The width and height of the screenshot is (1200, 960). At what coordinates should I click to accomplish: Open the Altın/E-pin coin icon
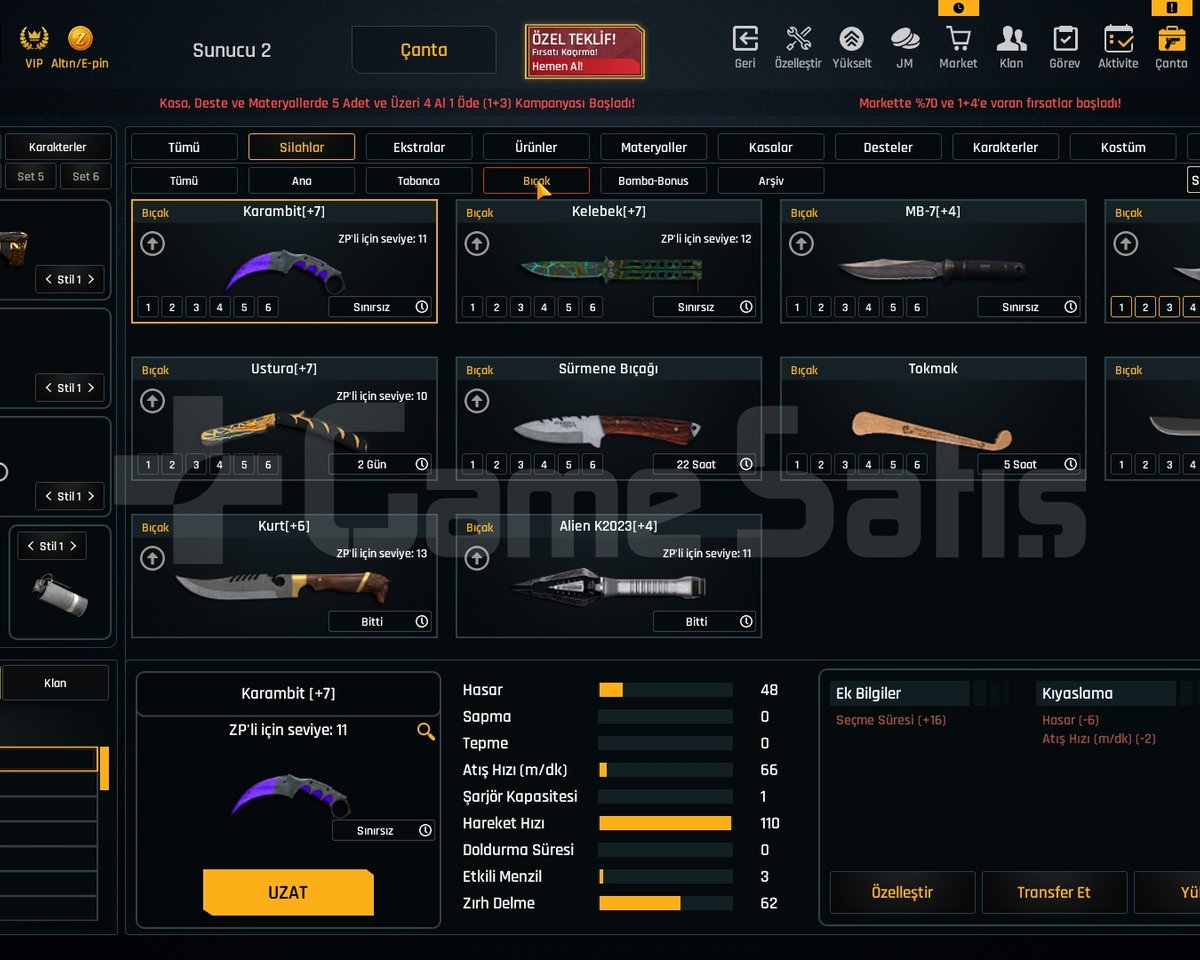(x=80, y=39)
